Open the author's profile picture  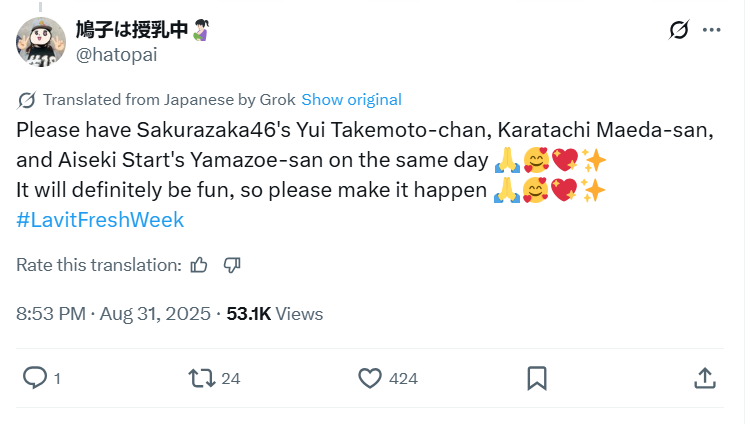click(41, 41)
